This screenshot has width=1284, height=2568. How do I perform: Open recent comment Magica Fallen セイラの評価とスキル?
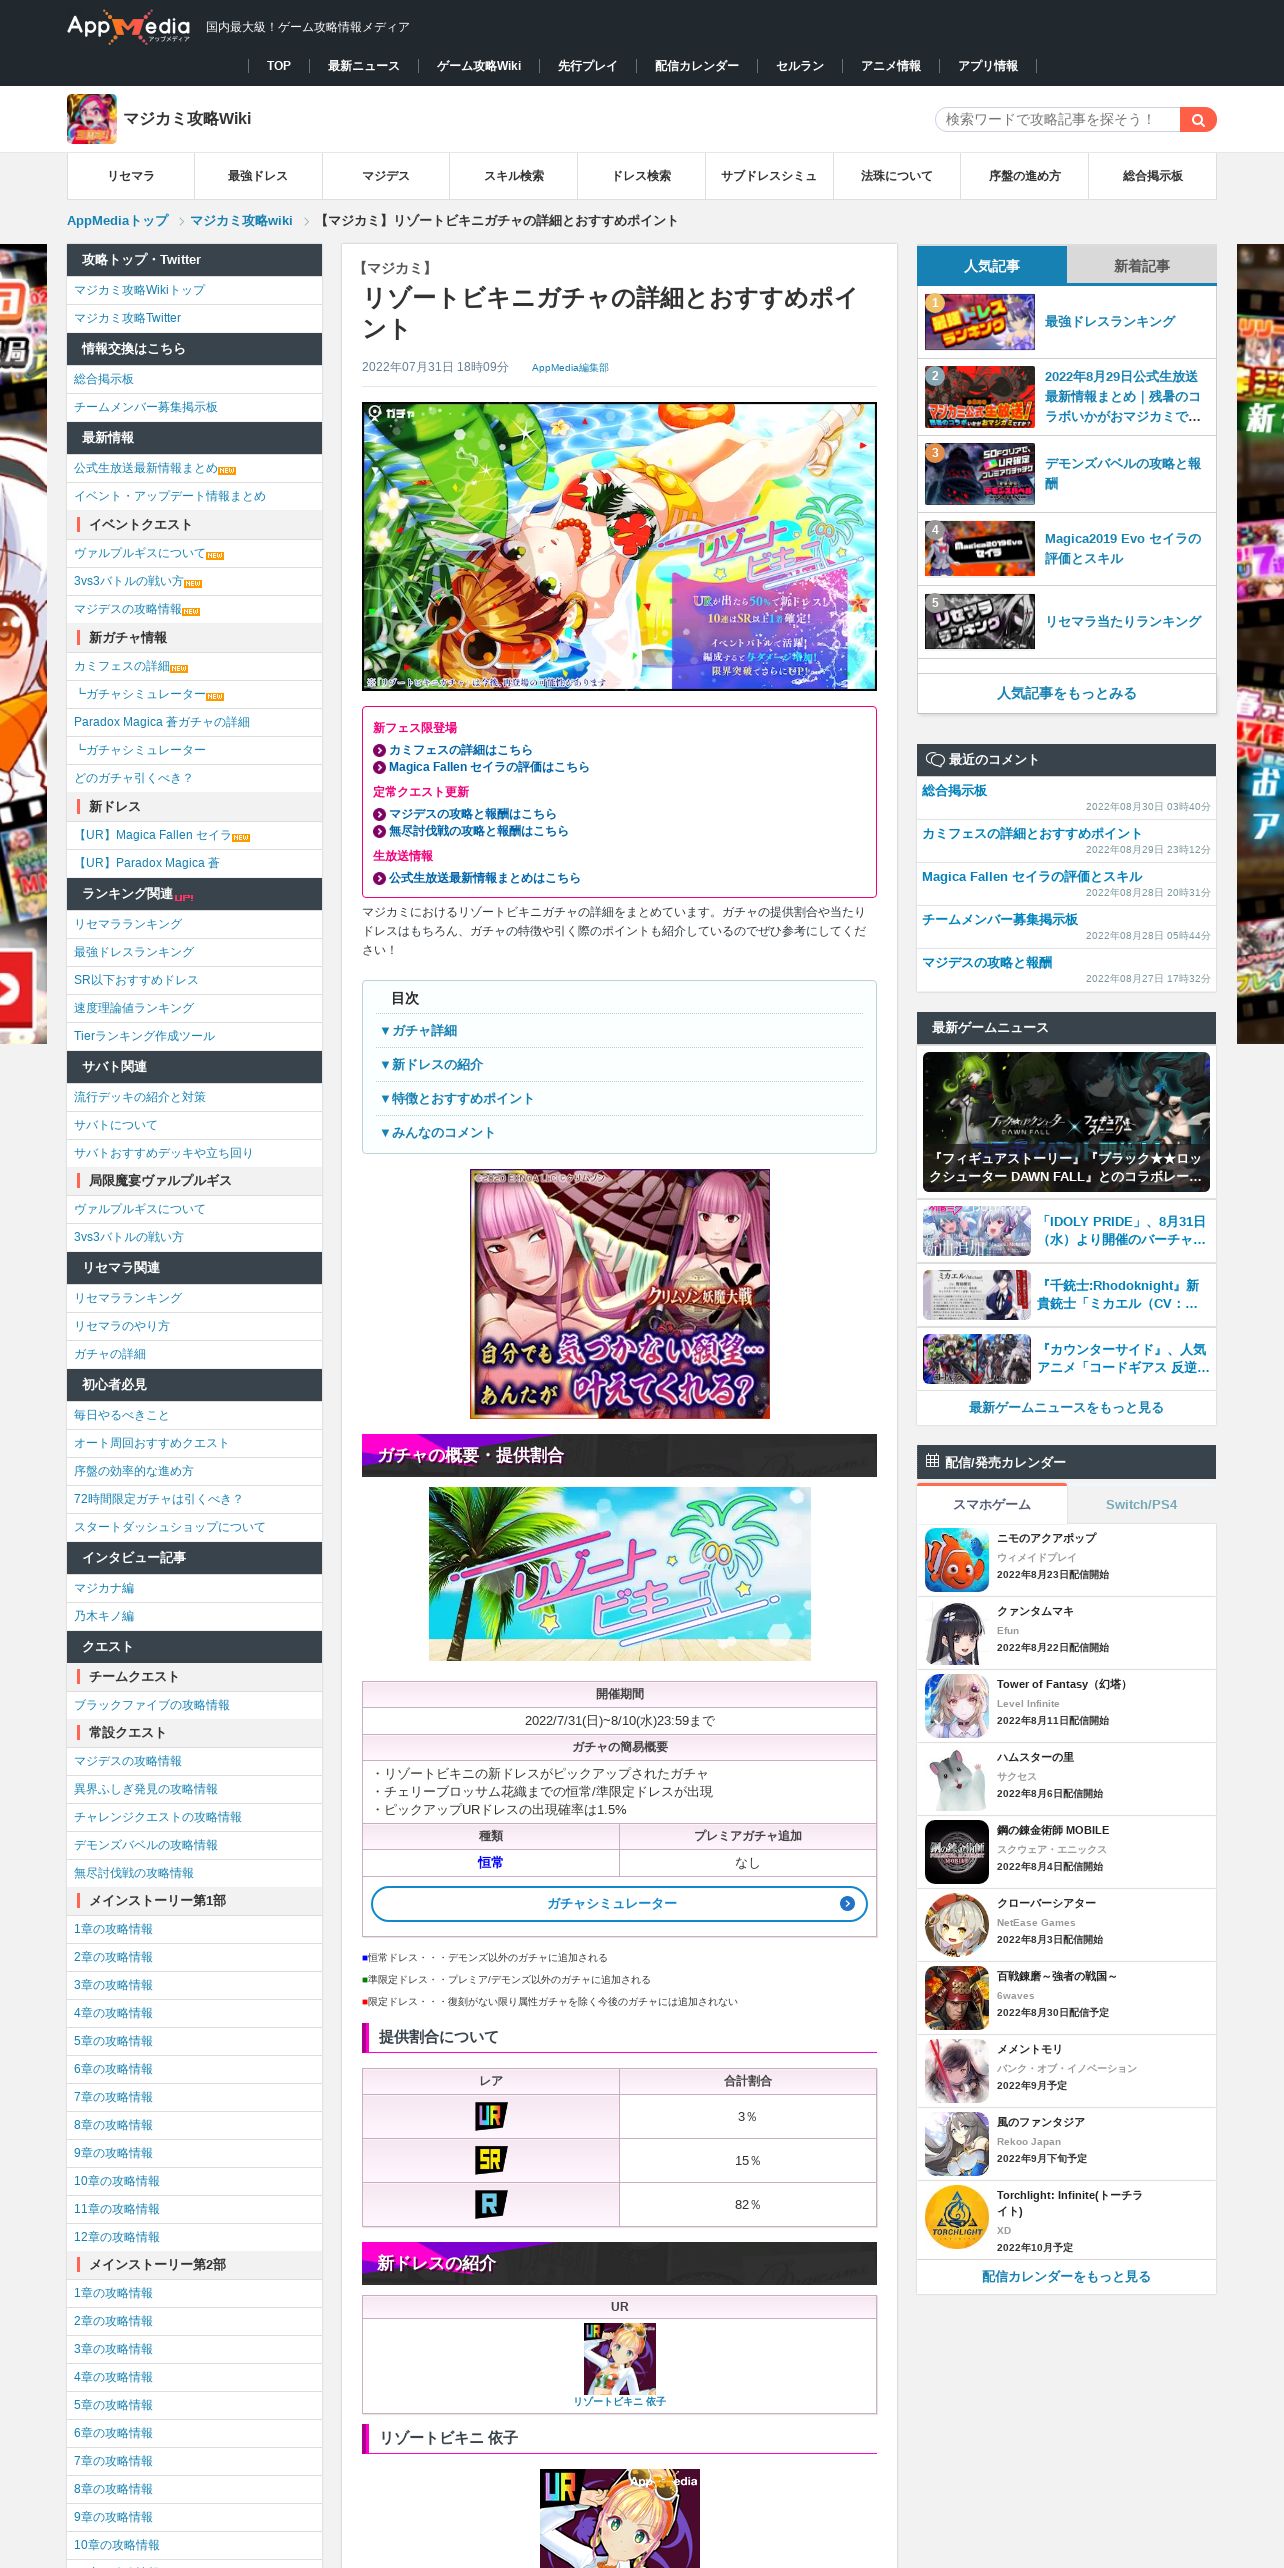click(1031, 877)
